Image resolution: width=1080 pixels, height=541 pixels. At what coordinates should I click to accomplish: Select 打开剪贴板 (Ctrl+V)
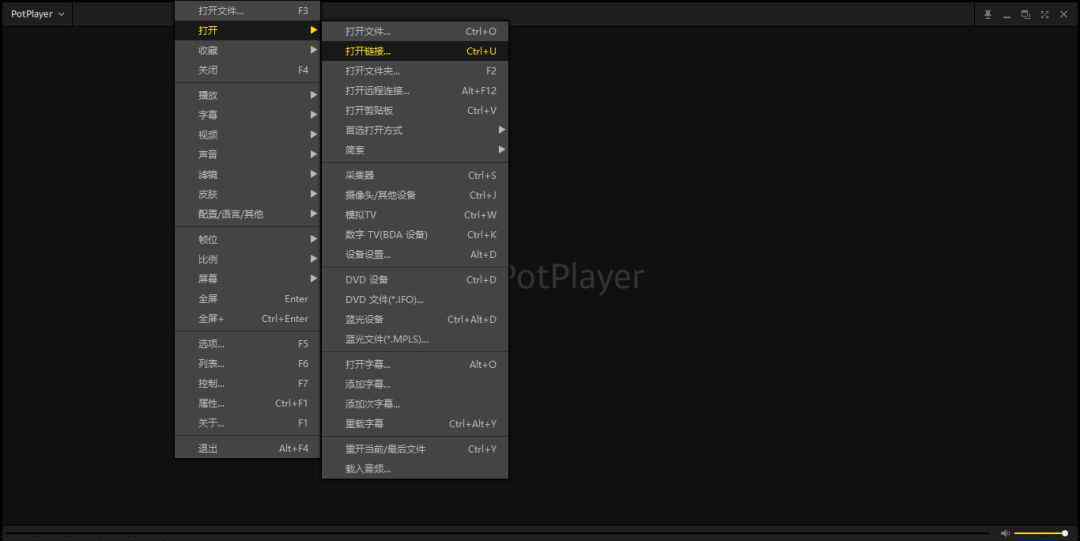(415, 110)
